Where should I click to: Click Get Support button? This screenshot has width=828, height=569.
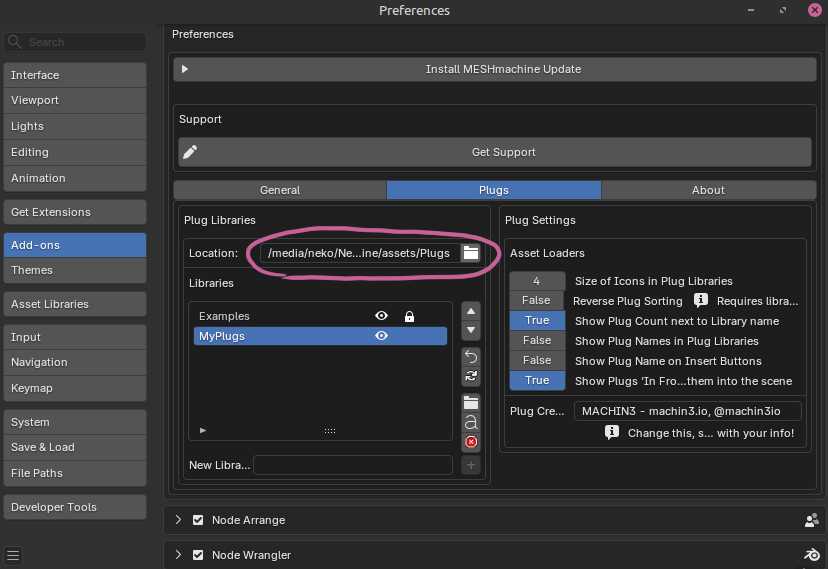click(x=495, y=152)
